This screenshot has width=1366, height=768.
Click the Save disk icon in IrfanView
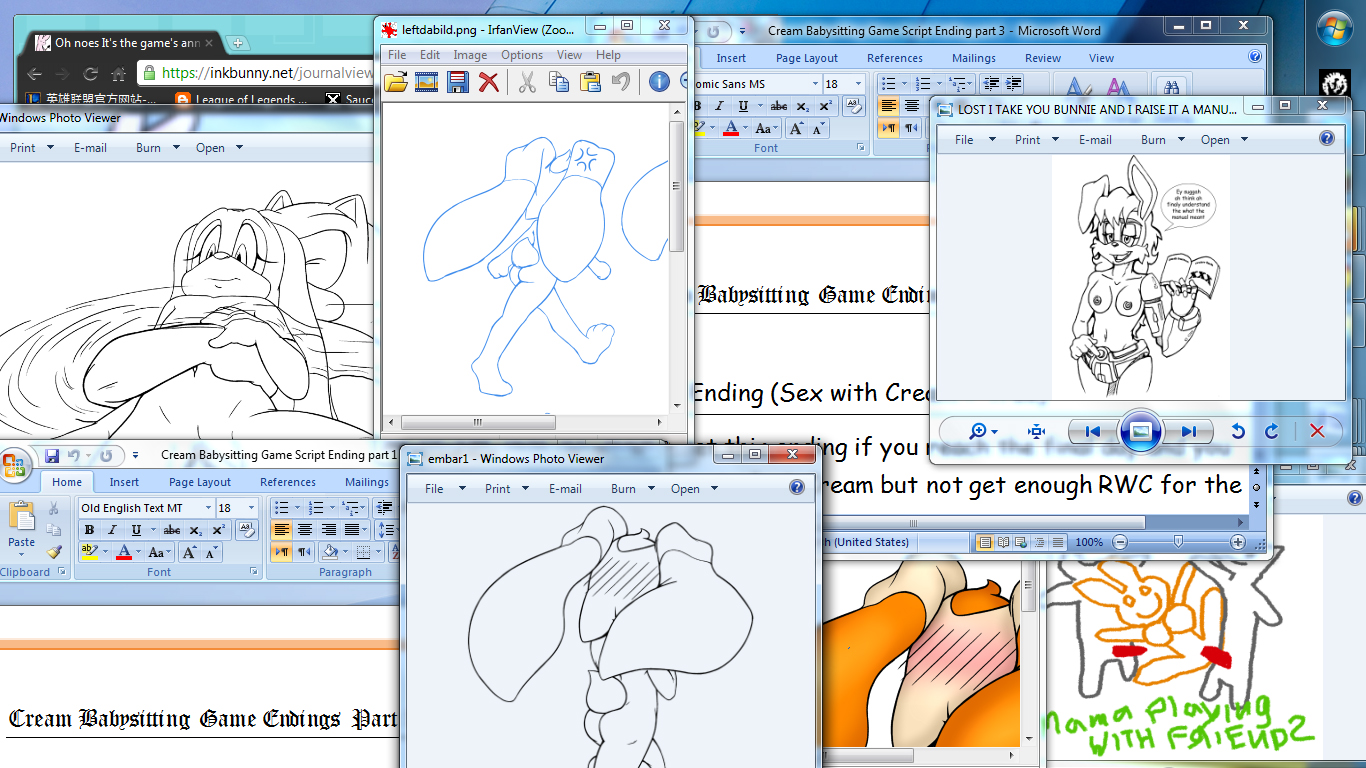(458, 82)
